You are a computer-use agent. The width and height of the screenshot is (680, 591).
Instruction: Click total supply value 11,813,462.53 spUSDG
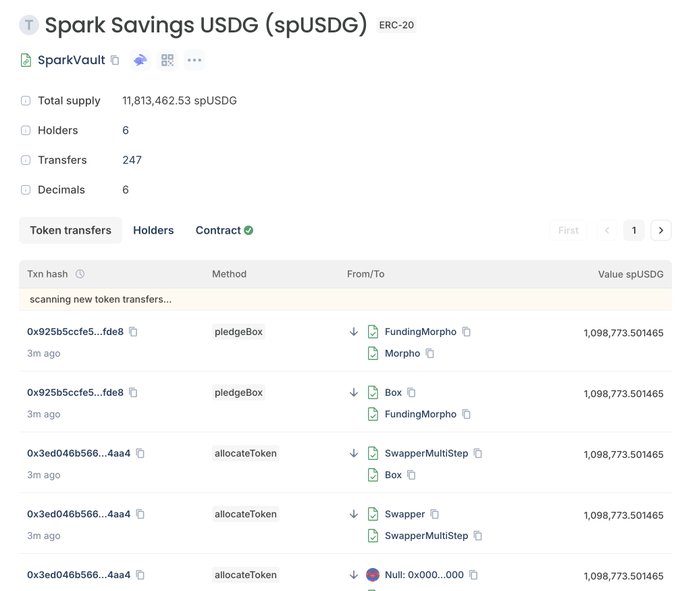(180, 101)
